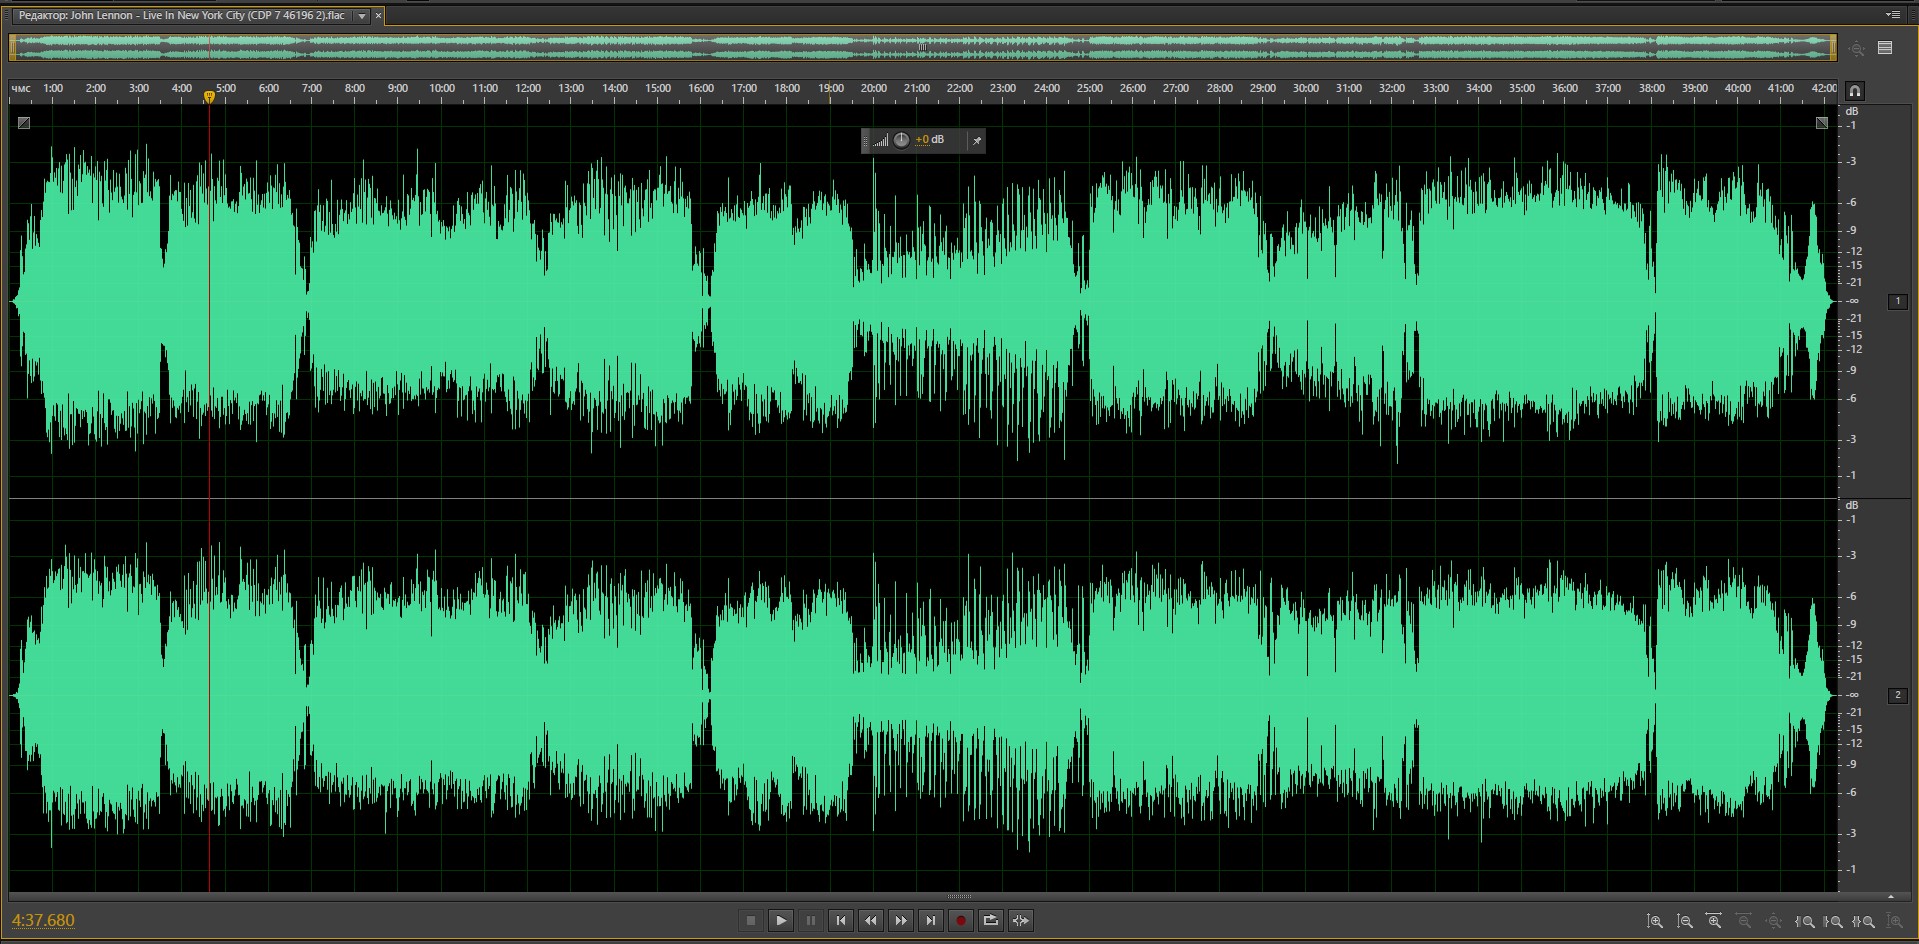Jump the playhead to the previous marker

(841, 921)
